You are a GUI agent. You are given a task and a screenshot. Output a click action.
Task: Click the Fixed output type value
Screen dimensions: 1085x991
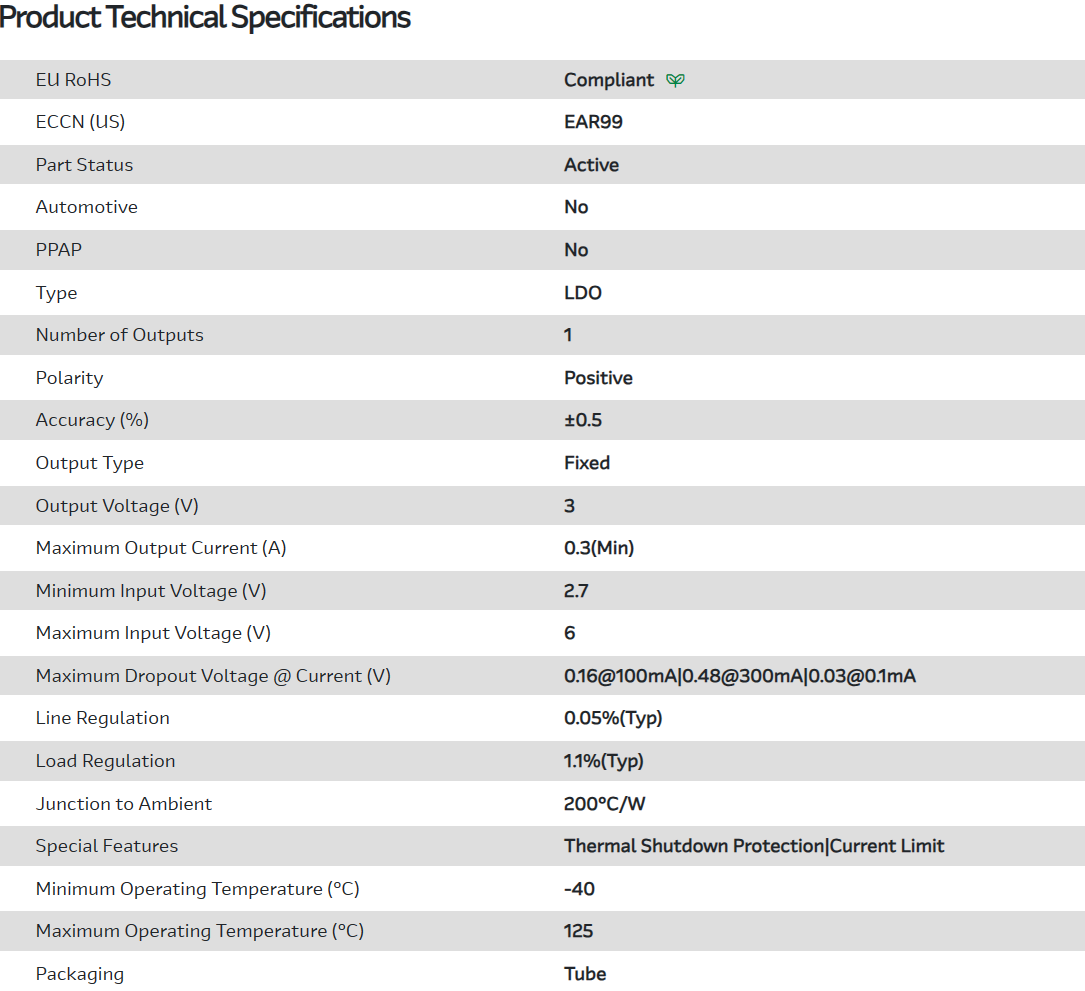coord(586,463)
